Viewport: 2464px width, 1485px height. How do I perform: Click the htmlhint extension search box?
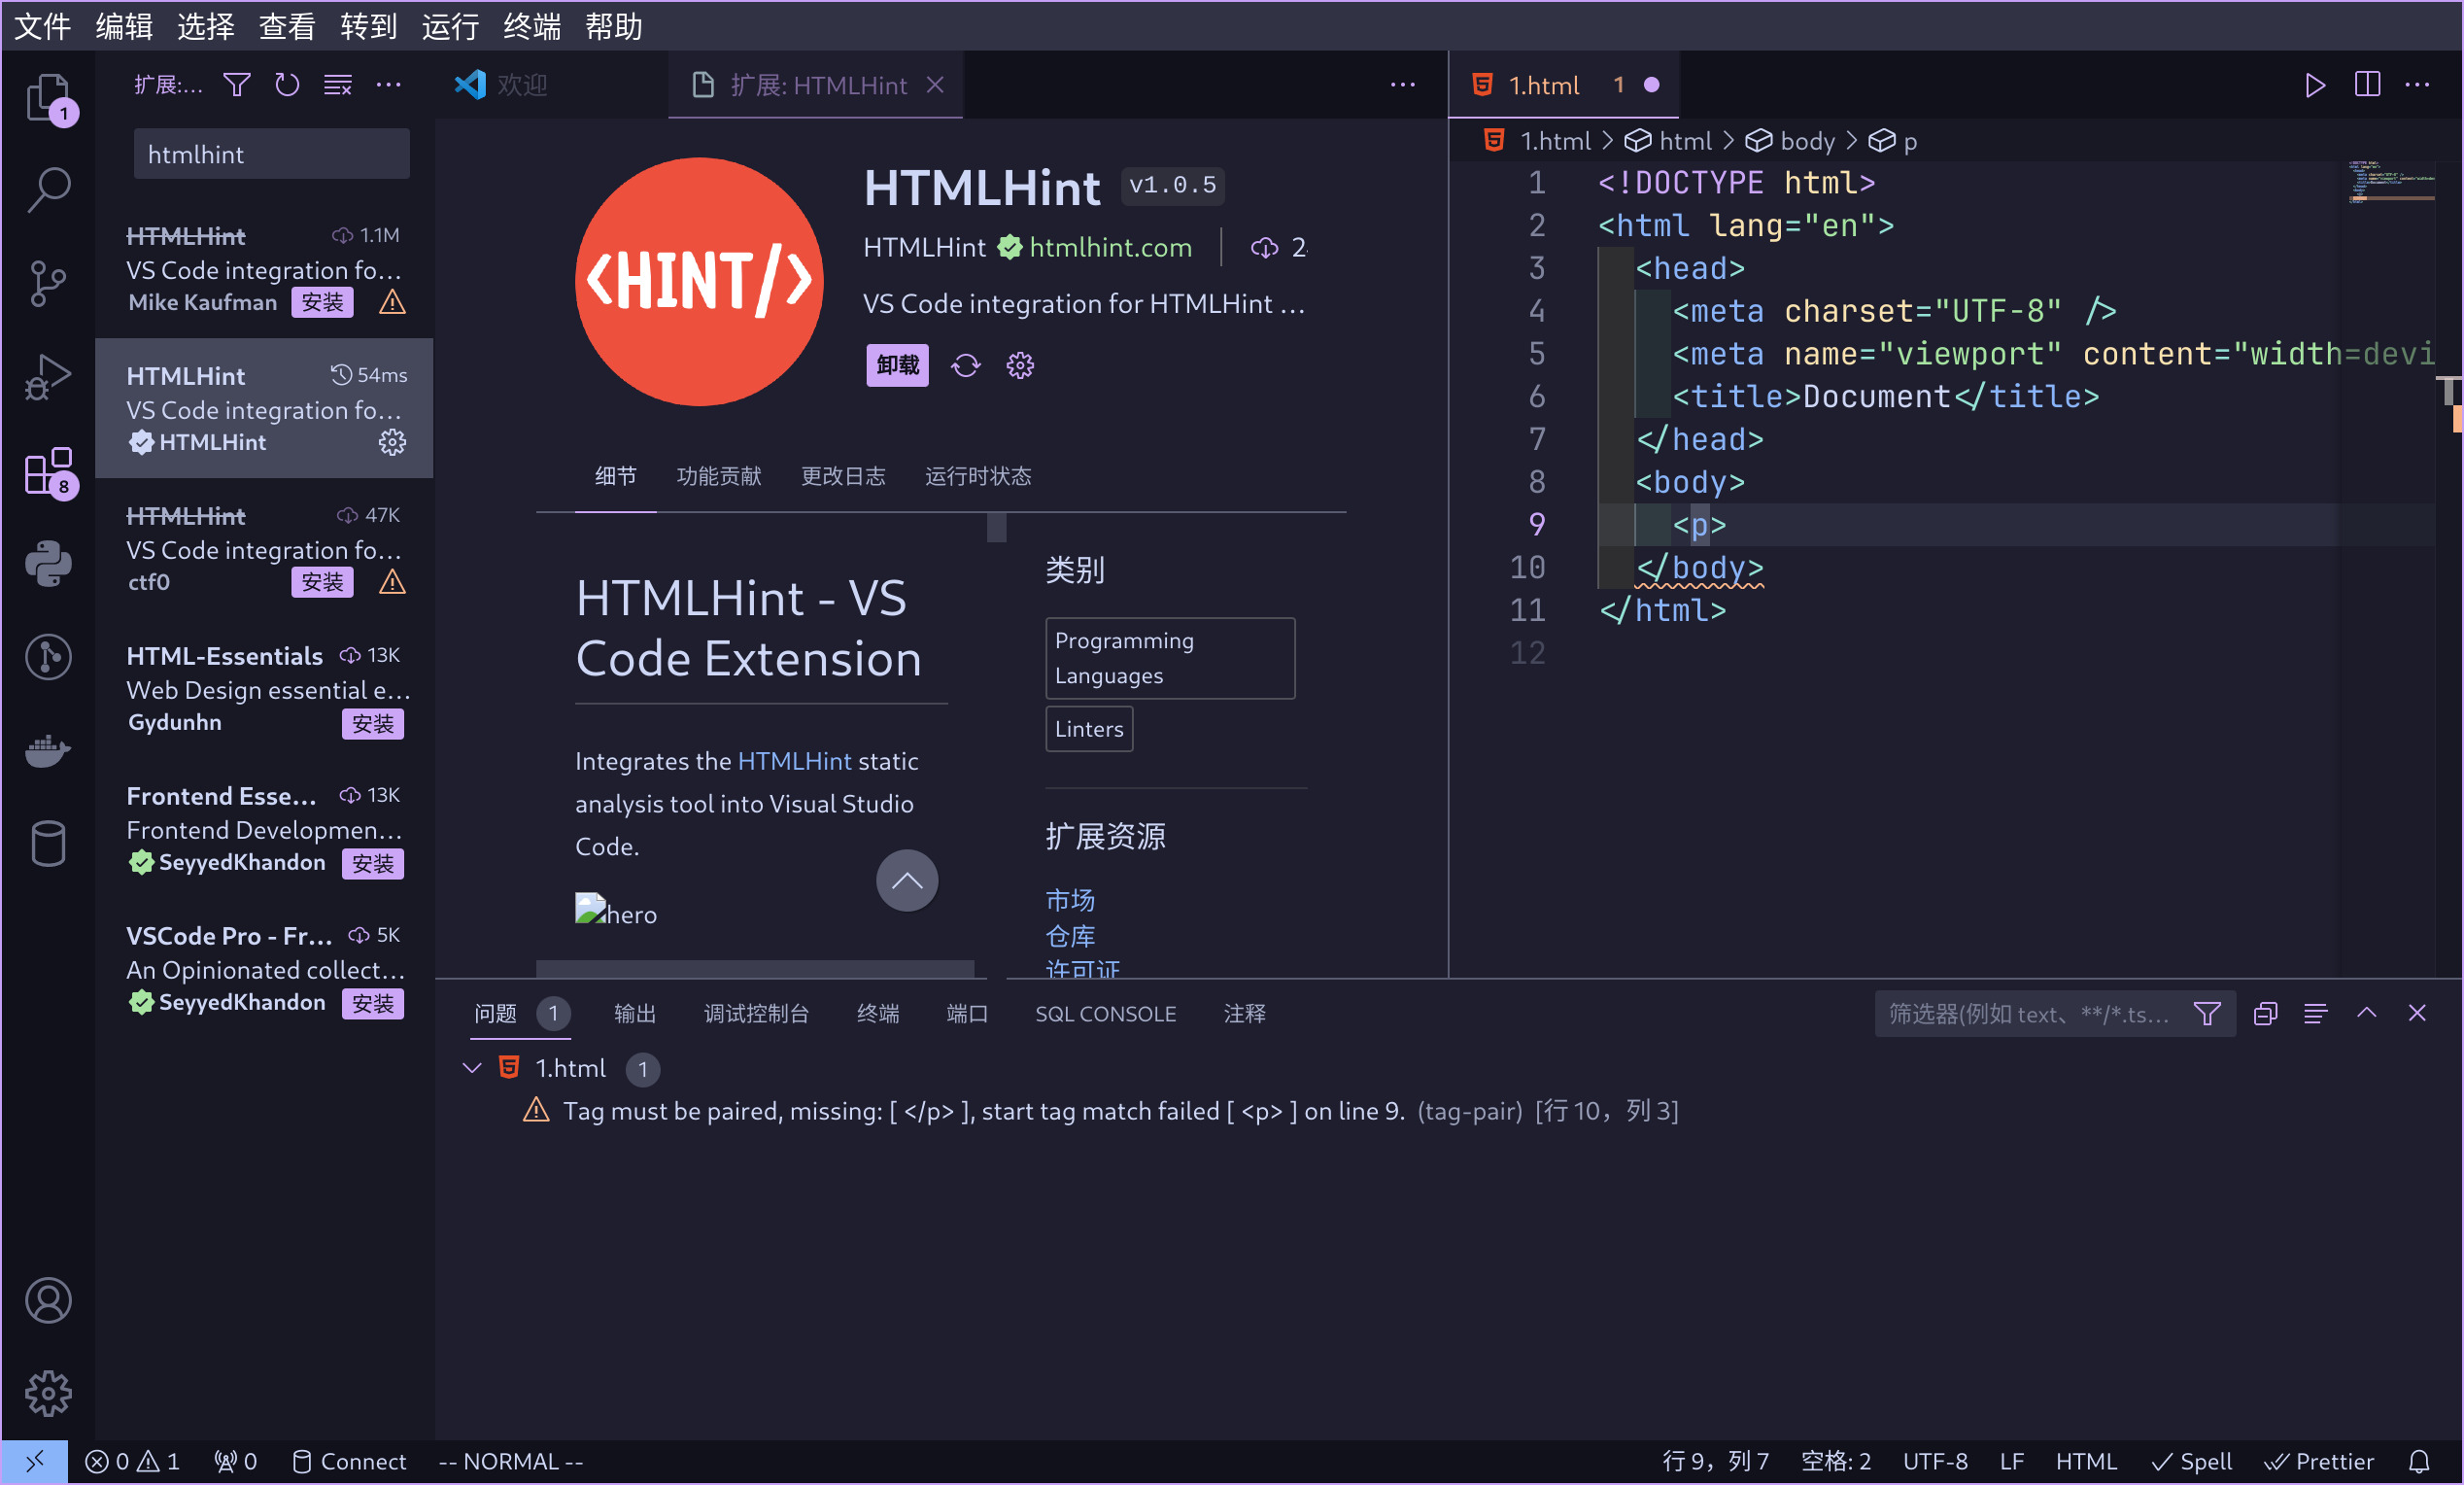tap(271, 154)
